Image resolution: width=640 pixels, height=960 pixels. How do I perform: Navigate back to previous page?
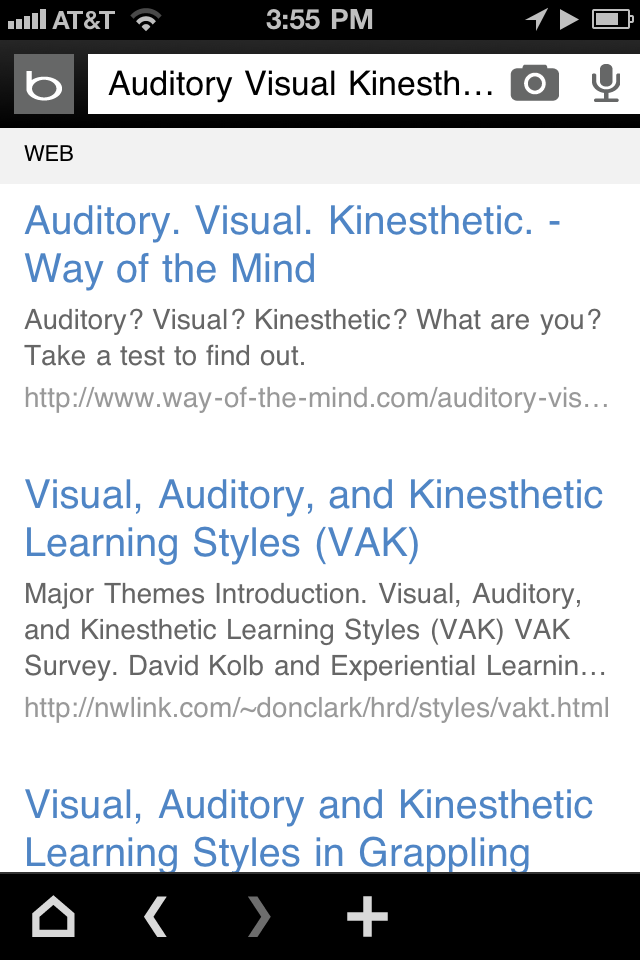coord(156,916)
